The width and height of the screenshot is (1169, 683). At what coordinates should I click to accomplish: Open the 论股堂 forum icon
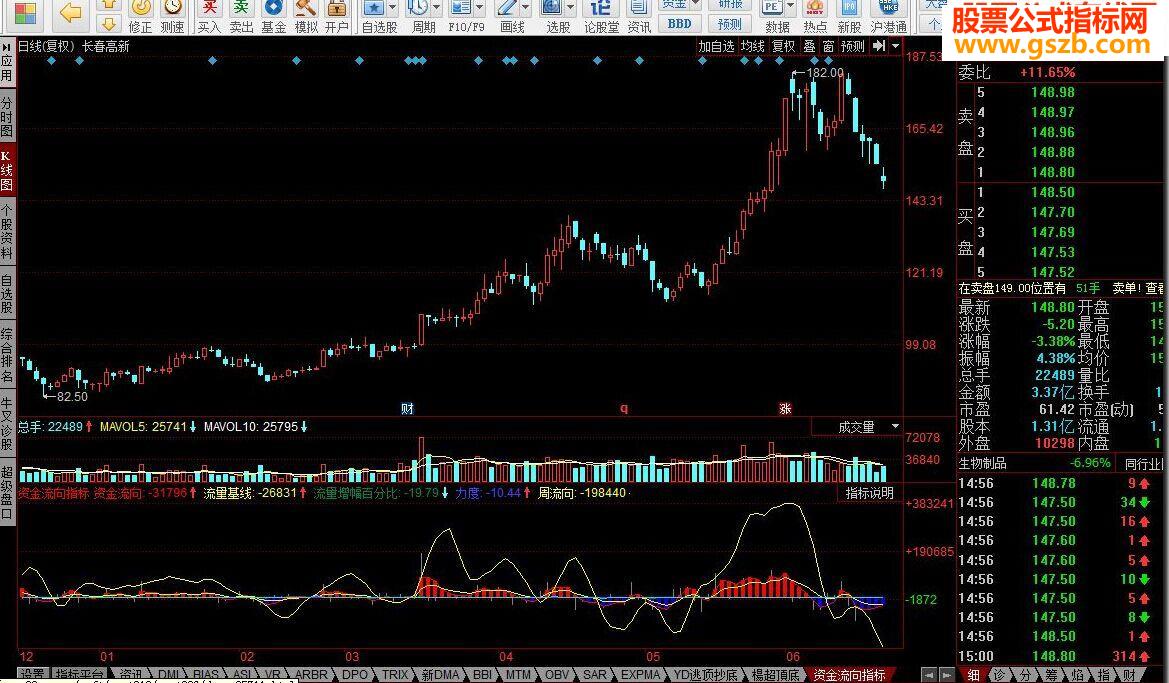tap(601, 7)
